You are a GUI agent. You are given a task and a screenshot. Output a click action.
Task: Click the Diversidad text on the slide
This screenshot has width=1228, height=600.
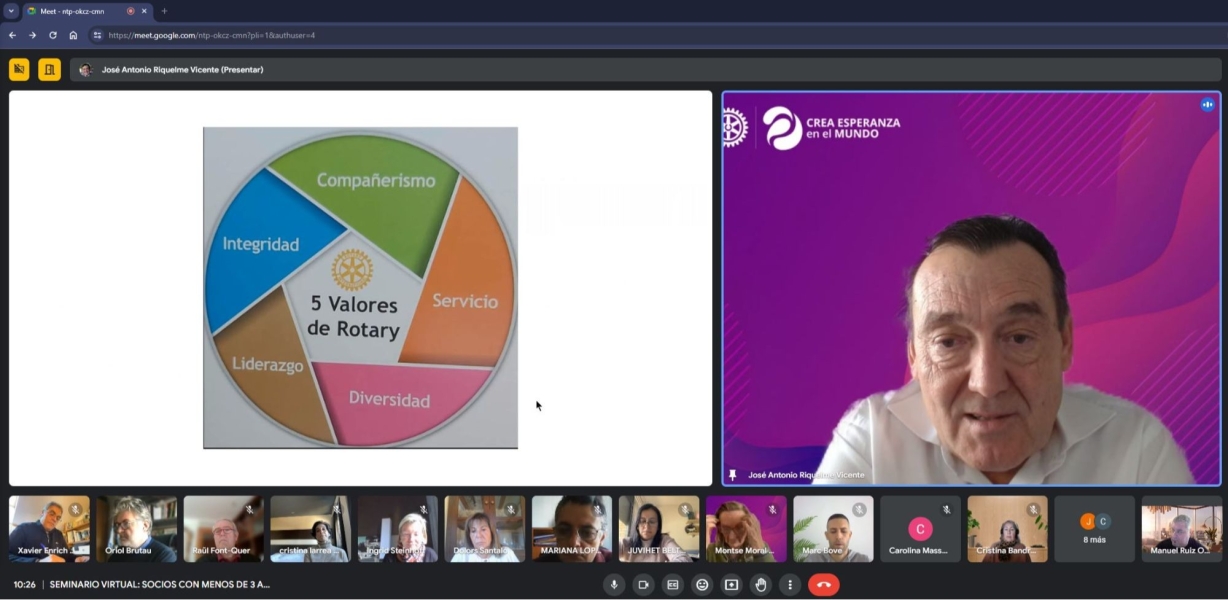[389, 400]
